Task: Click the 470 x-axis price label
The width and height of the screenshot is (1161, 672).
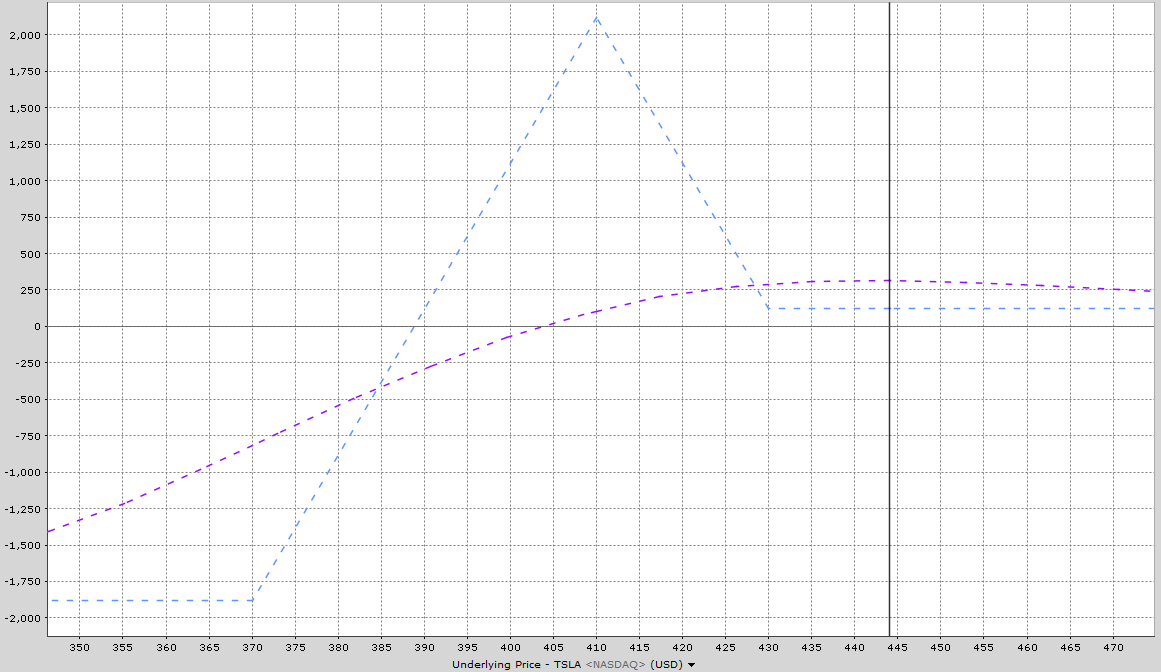Action: (x=1113, y=647)
